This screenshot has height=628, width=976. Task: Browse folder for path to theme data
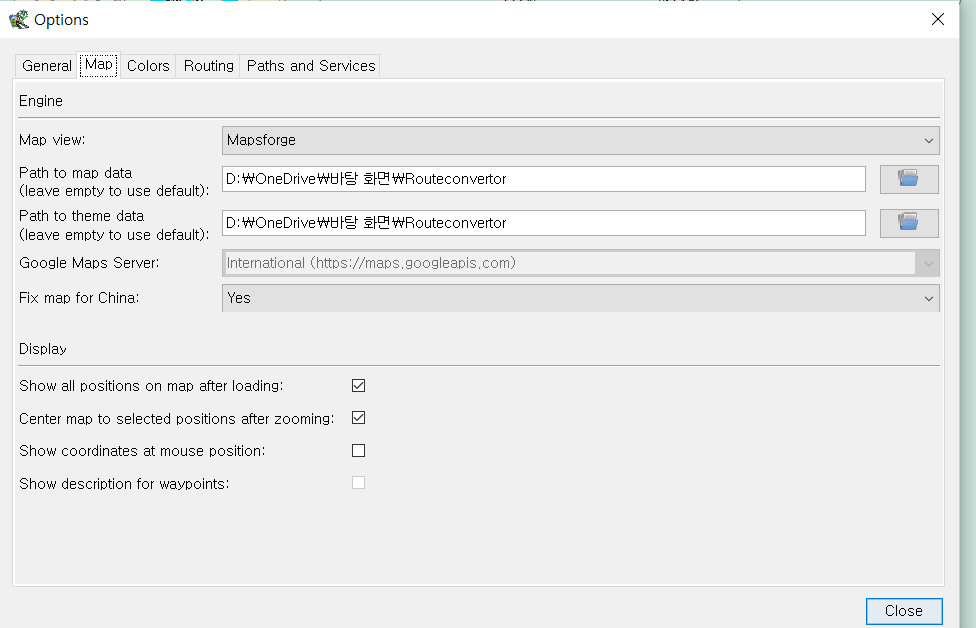click(x=908, y=222)
